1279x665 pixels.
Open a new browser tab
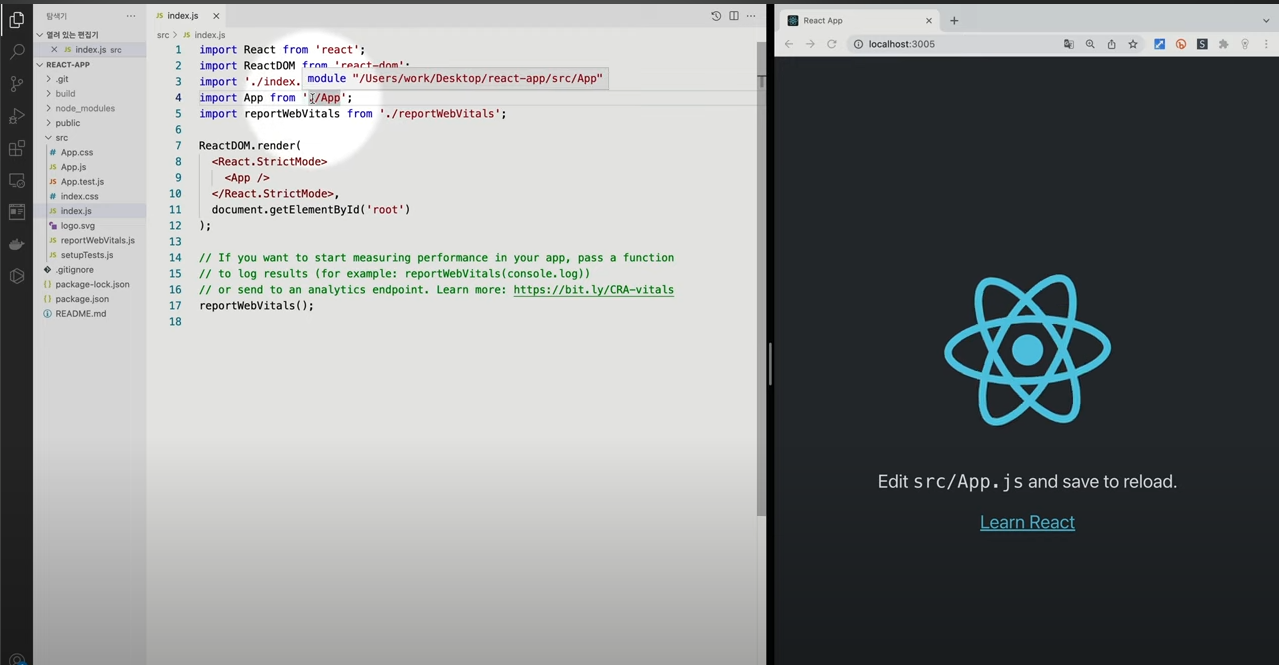click(954, 20)
